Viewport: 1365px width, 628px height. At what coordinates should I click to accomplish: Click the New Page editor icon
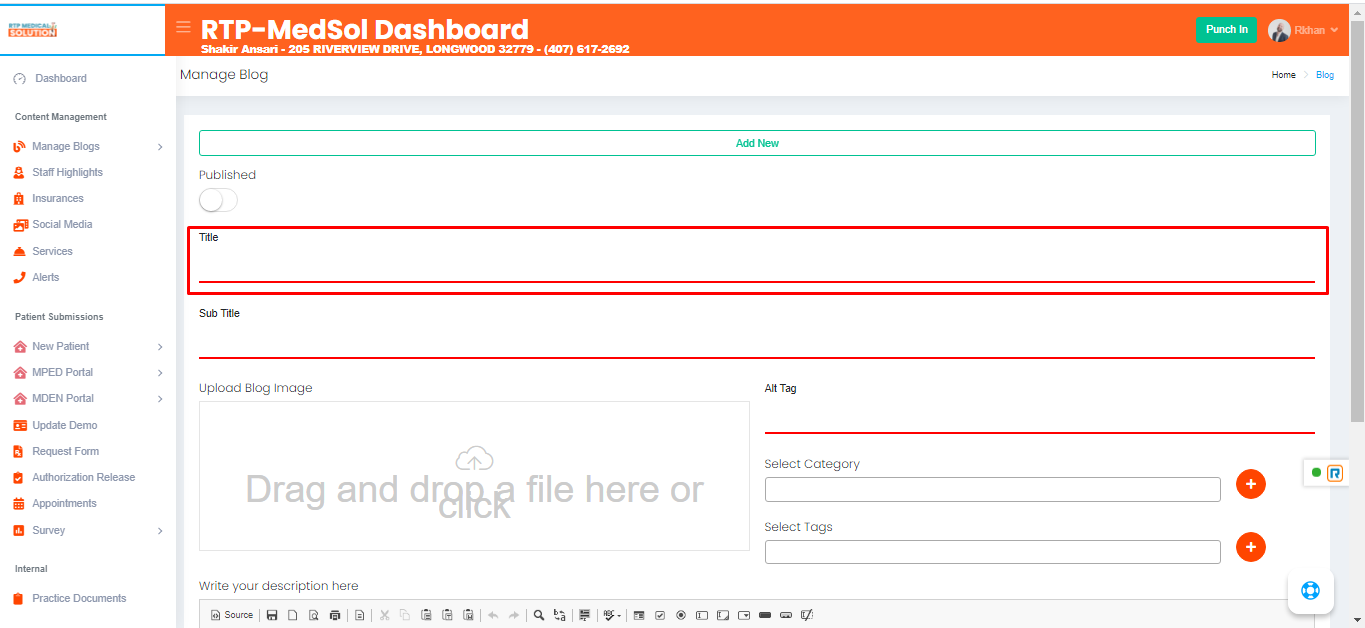pos(293,615)
